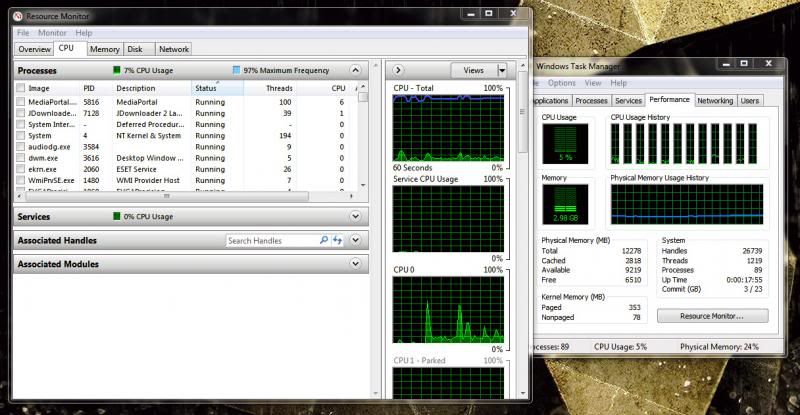Click the Service CPU Usage graph

click(448, 218)
